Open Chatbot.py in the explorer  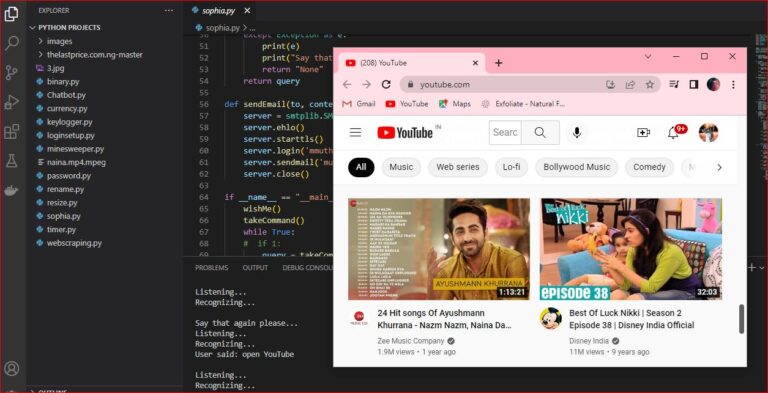point(66,95)
